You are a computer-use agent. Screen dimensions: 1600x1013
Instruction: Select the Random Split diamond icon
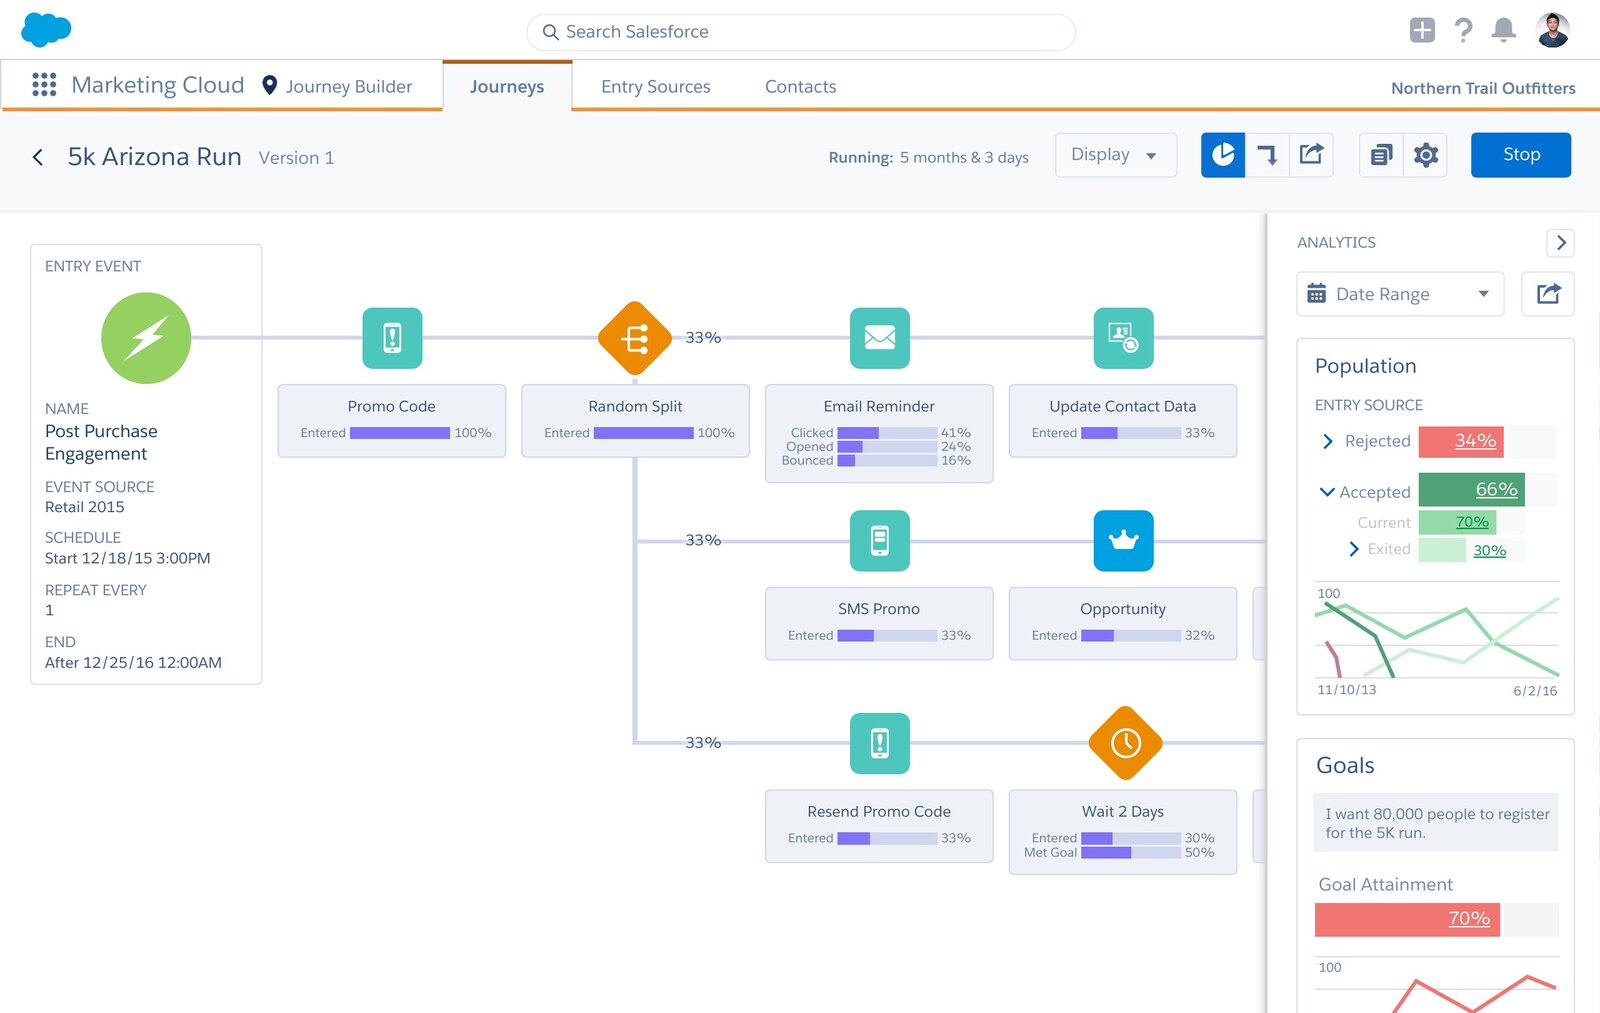635,338
